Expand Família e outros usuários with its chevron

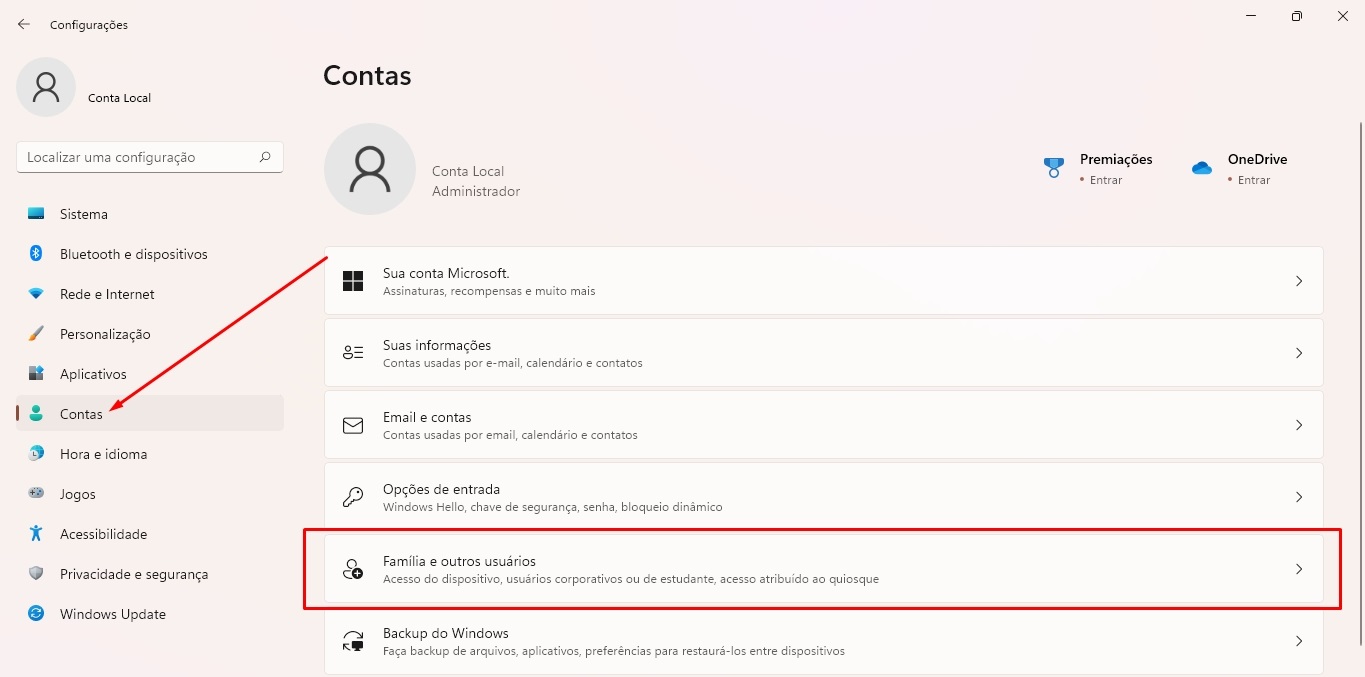coord(1299,568)
